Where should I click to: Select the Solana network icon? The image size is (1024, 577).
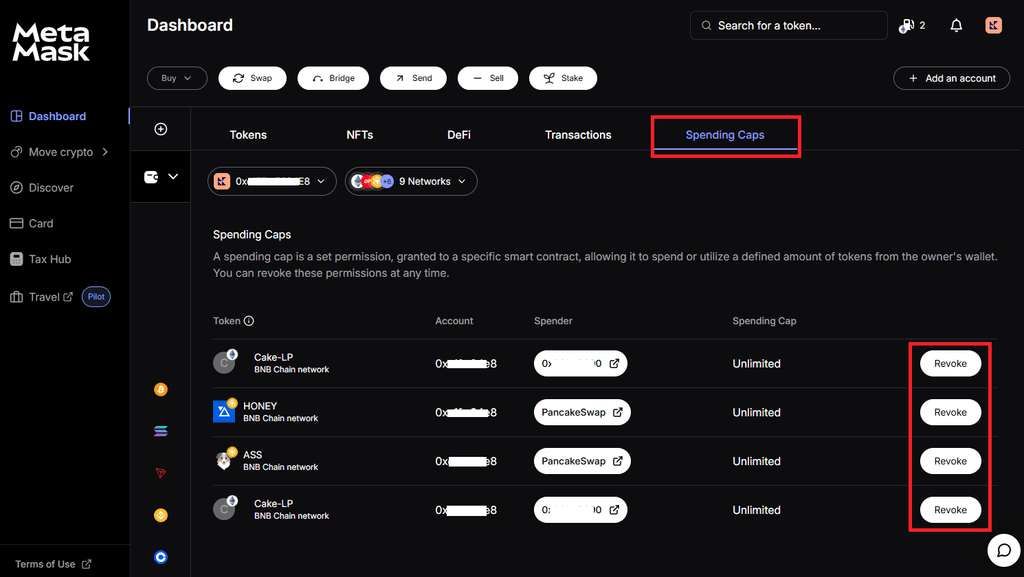161,431
